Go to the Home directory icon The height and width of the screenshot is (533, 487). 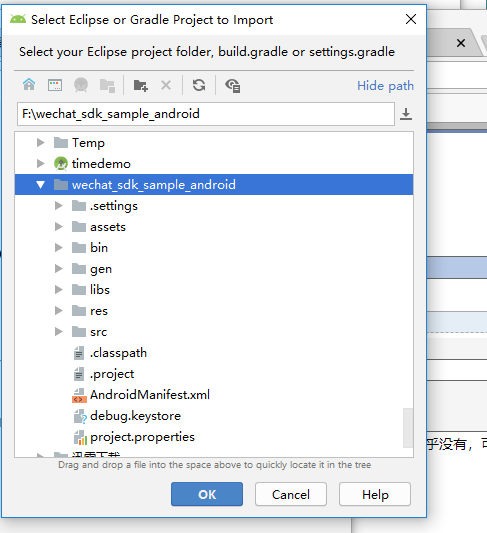29,85
